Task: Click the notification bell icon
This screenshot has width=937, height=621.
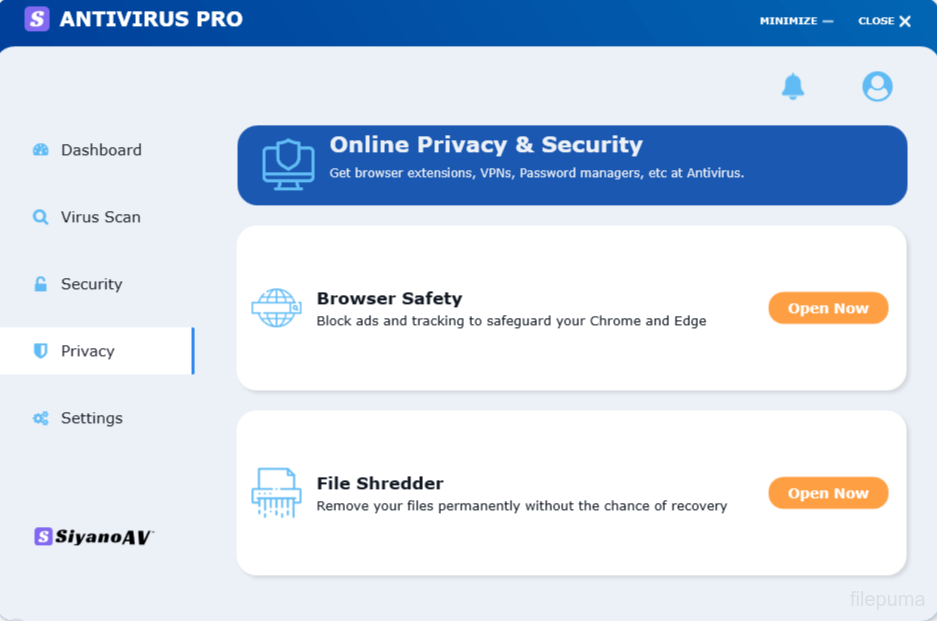Action: click(793, 87)
